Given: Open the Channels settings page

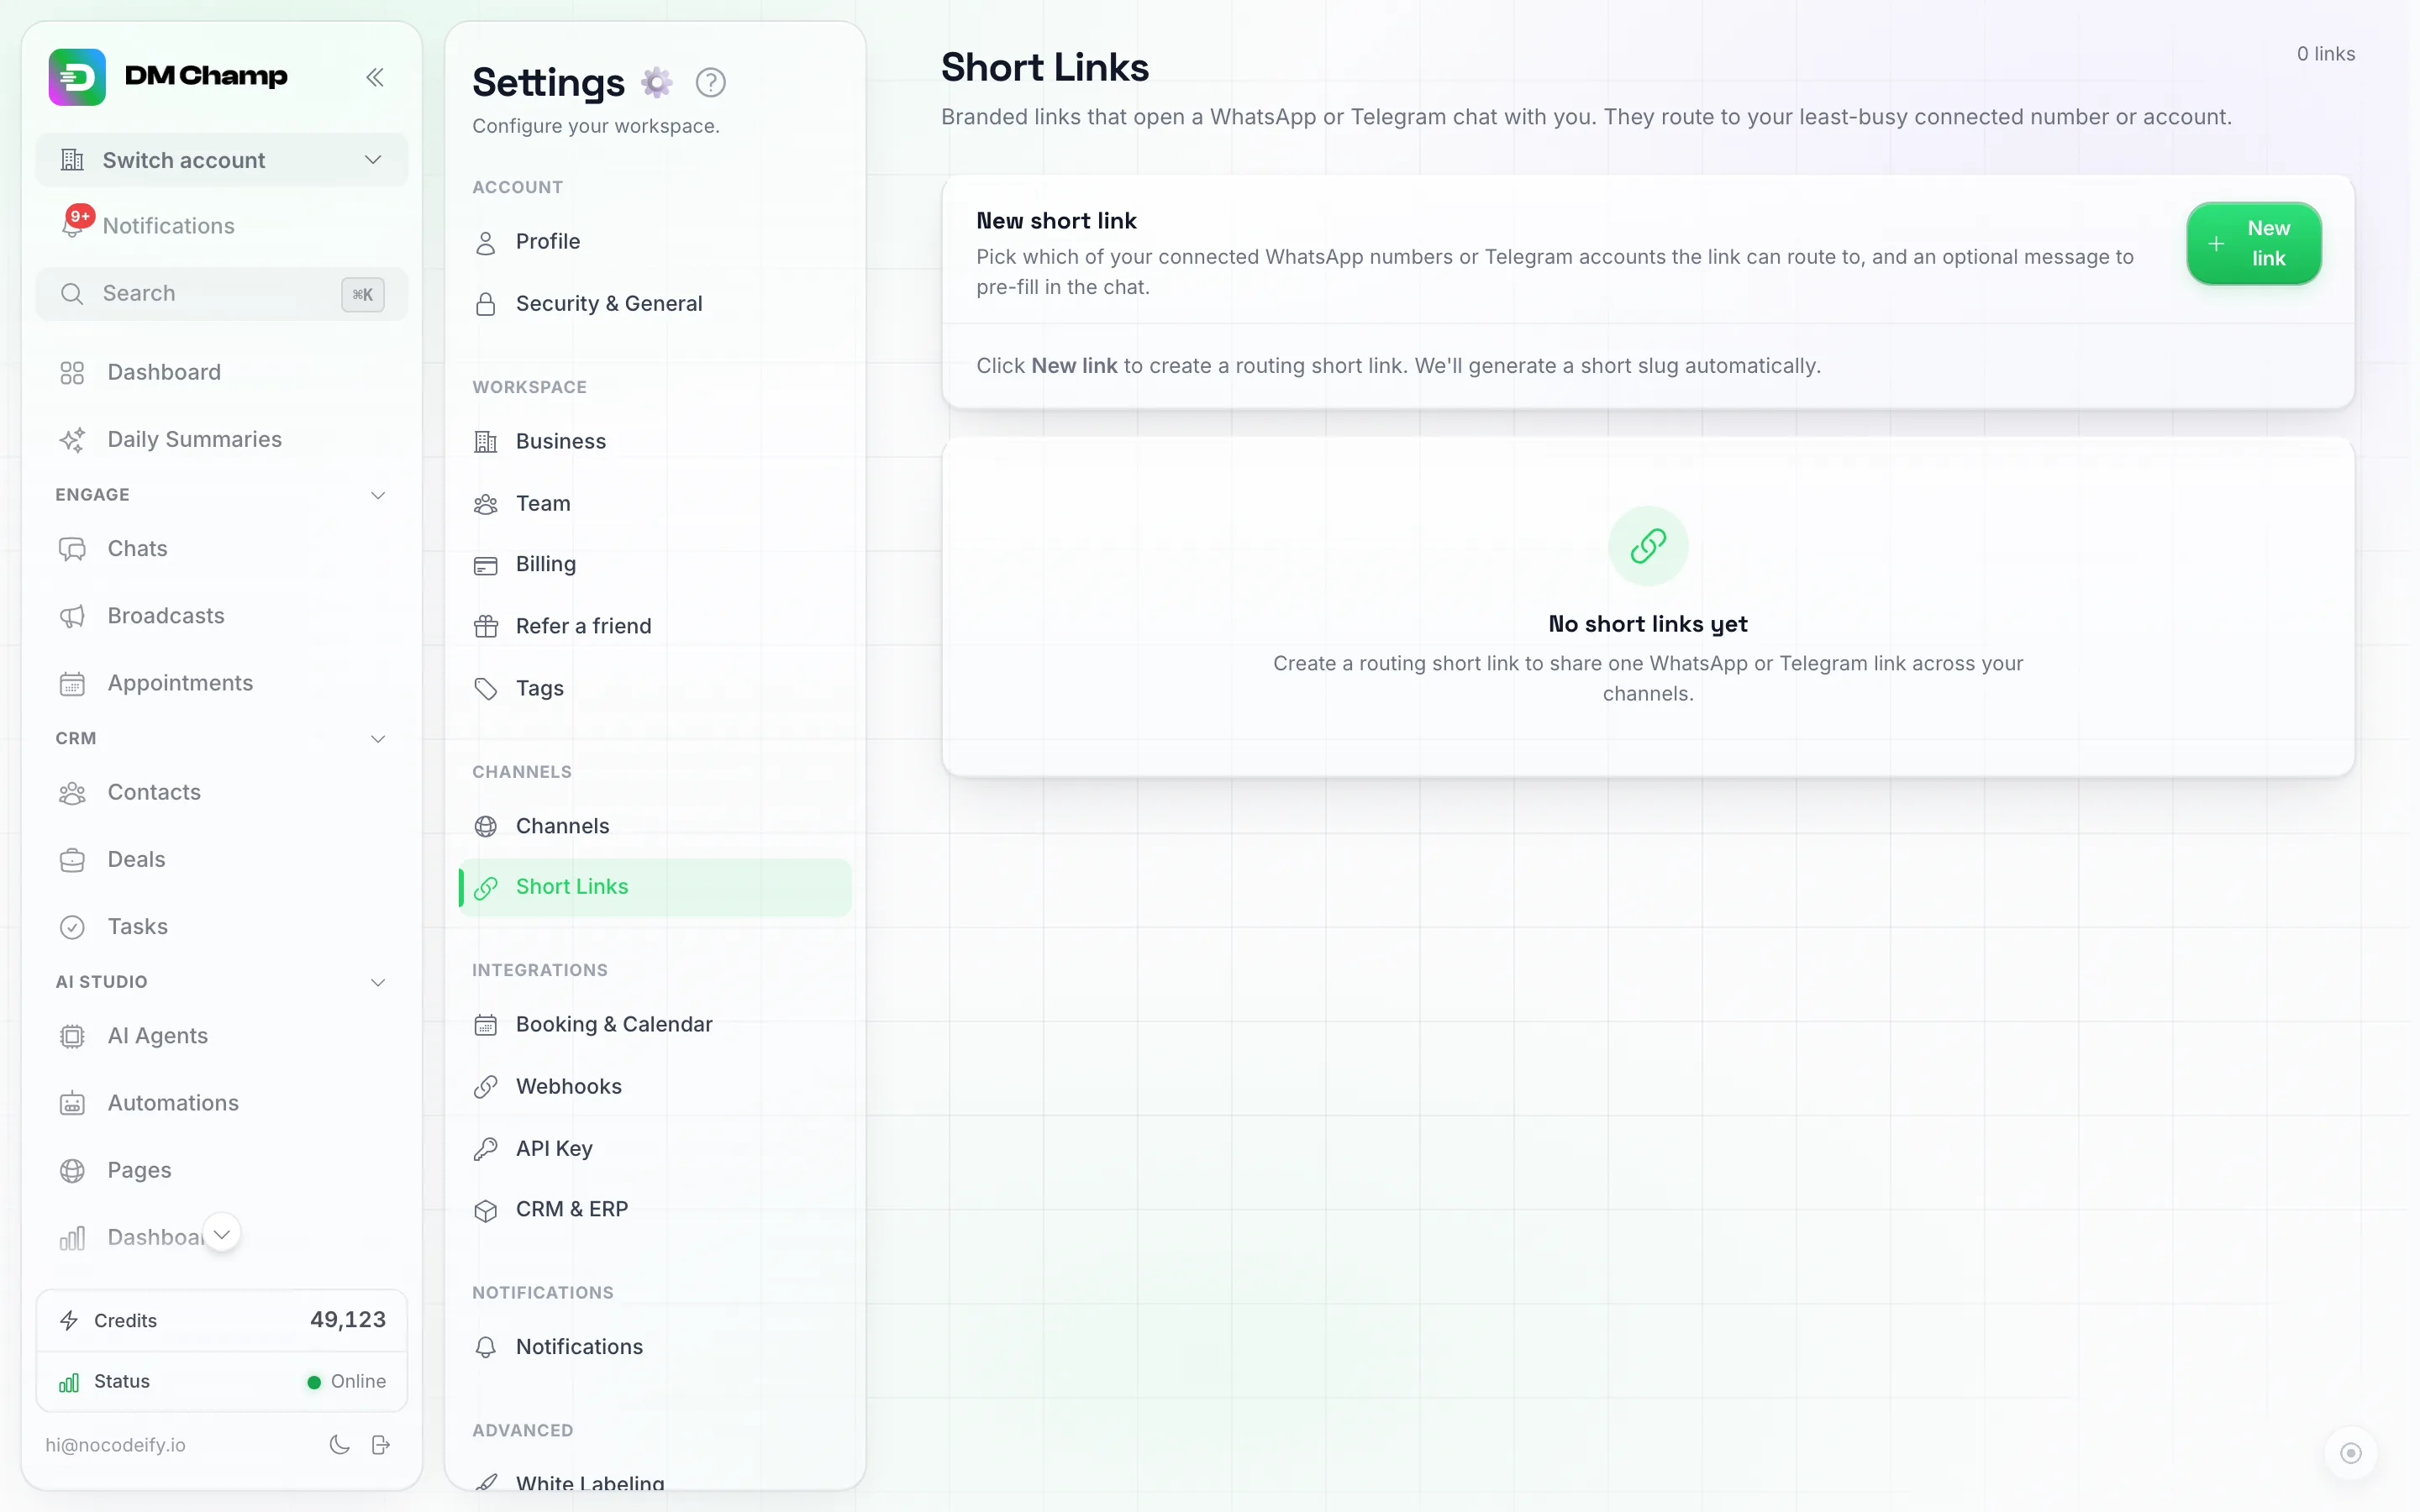Looking at the screenshot, I should click(x=655, y=826).
